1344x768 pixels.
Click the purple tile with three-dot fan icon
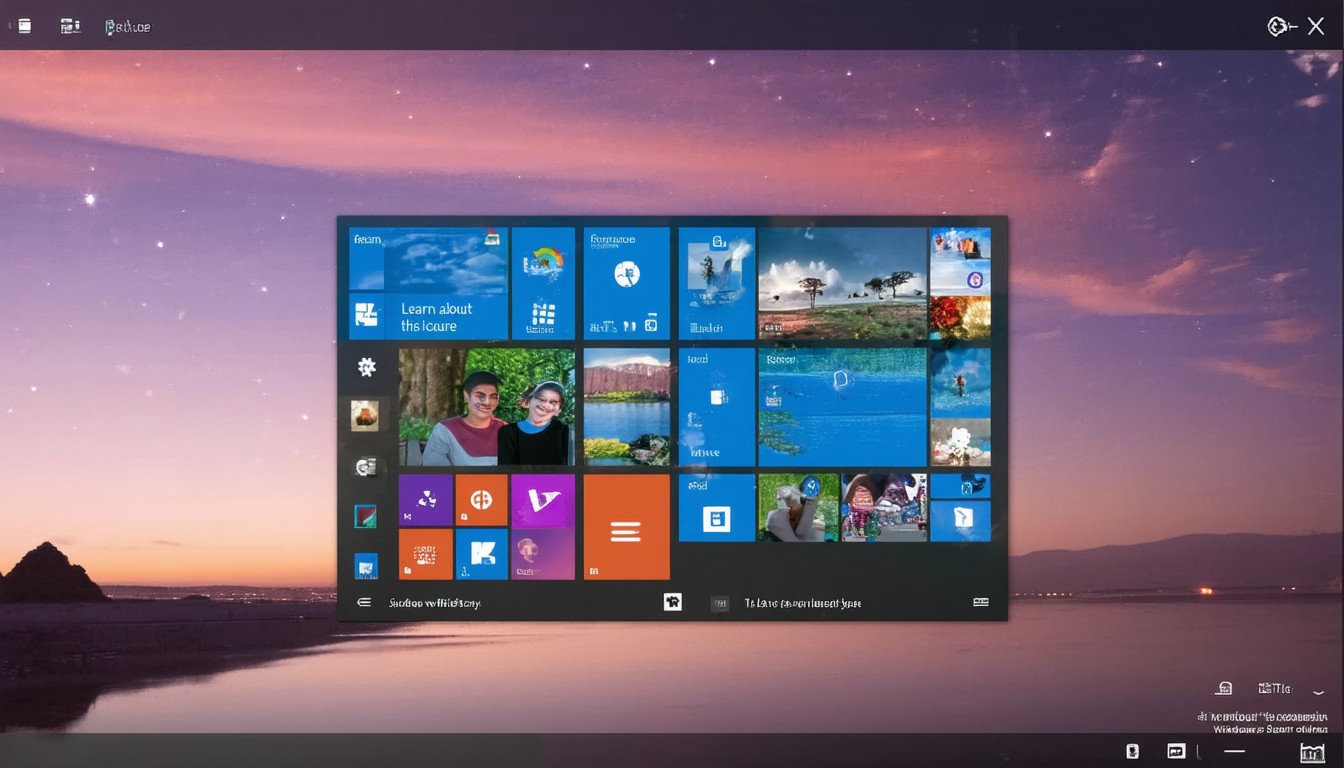[x=426, y=500]
